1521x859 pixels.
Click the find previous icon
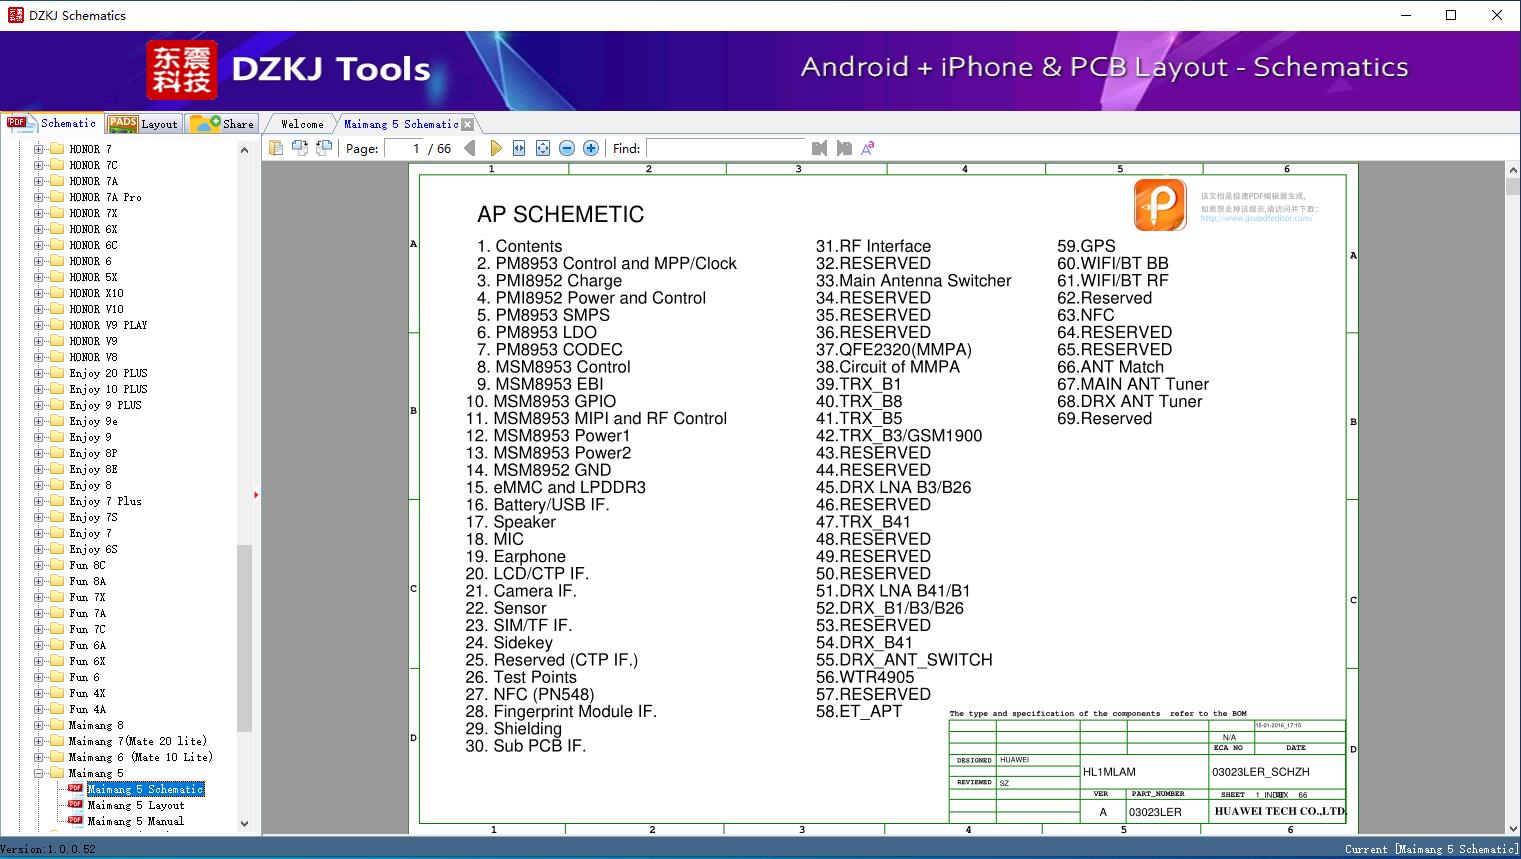point(820,148)
